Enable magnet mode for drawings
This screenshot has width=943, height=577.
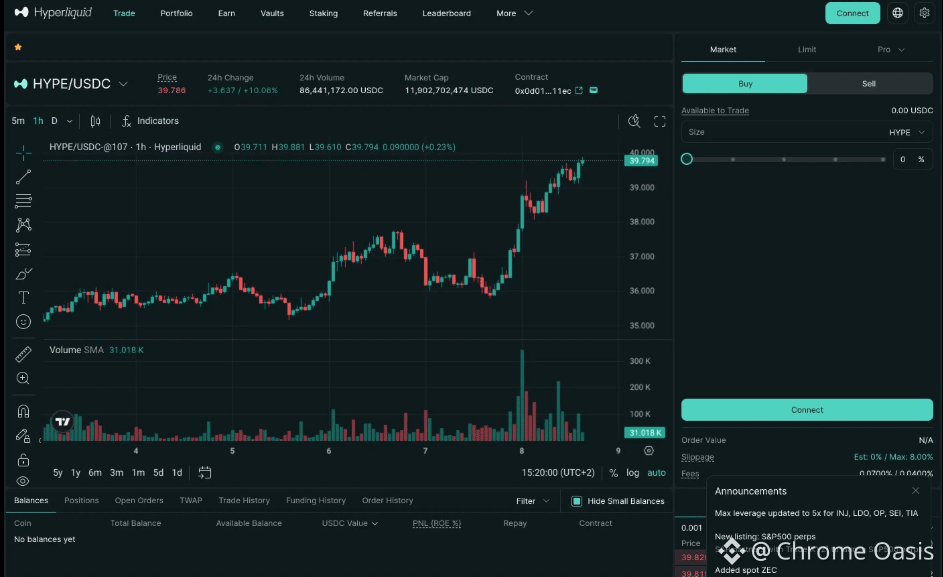pyautogui.click(x=23, y=412)
